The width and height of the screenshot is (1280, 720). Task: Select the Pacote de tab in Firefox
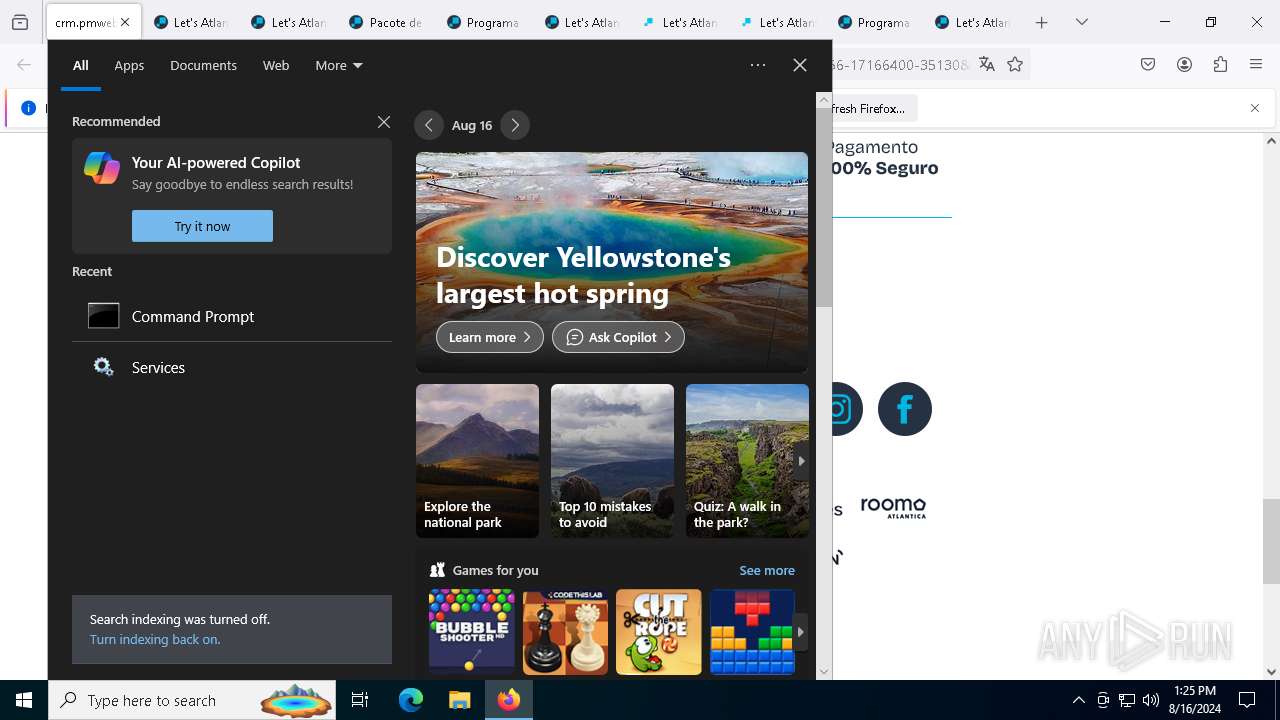(x=386, y=22)
